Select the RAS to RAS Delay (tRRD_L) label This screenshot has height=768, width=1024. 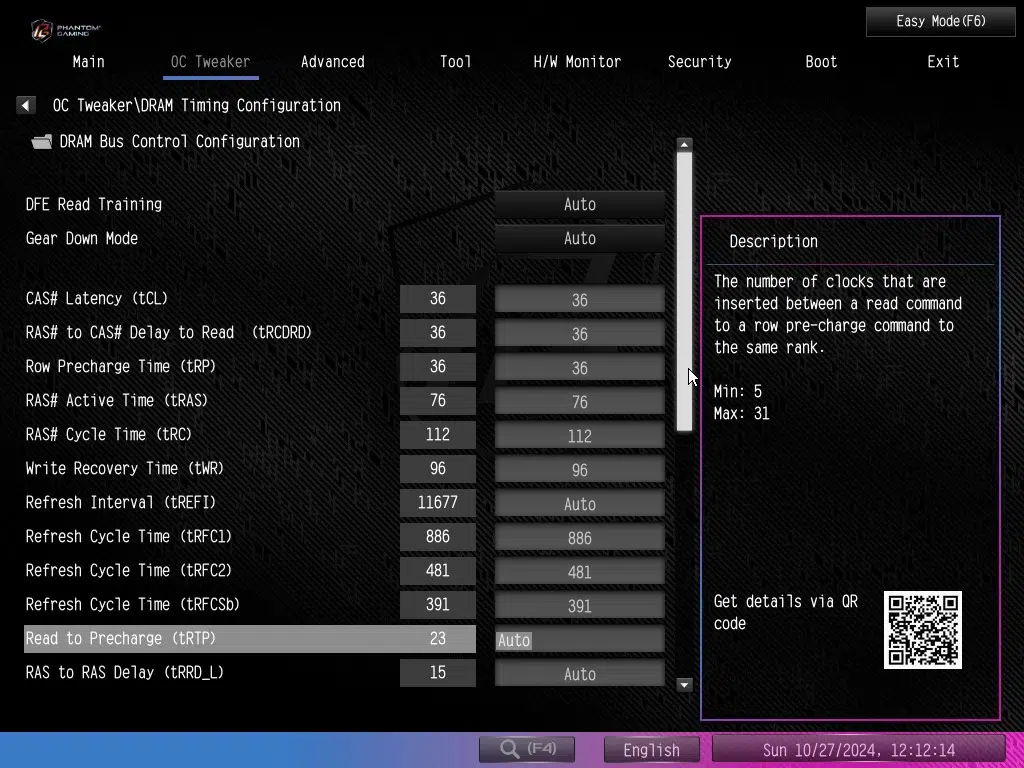point(125,672)
